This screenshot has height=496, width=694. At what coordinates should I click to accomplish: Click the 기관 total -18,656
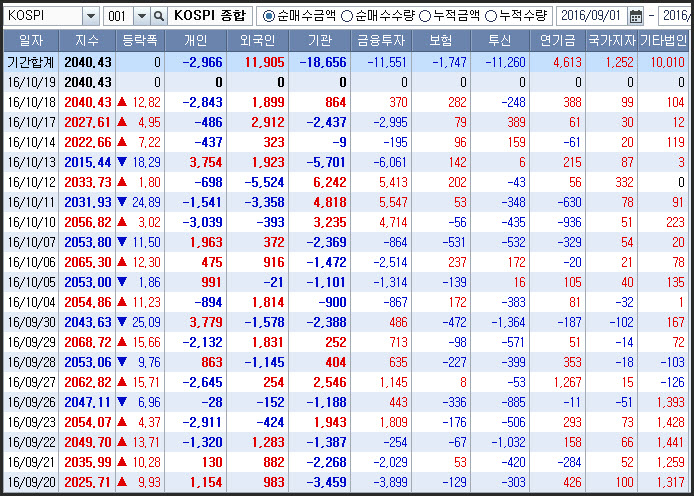pyautogui.click(x=323, y=62)
